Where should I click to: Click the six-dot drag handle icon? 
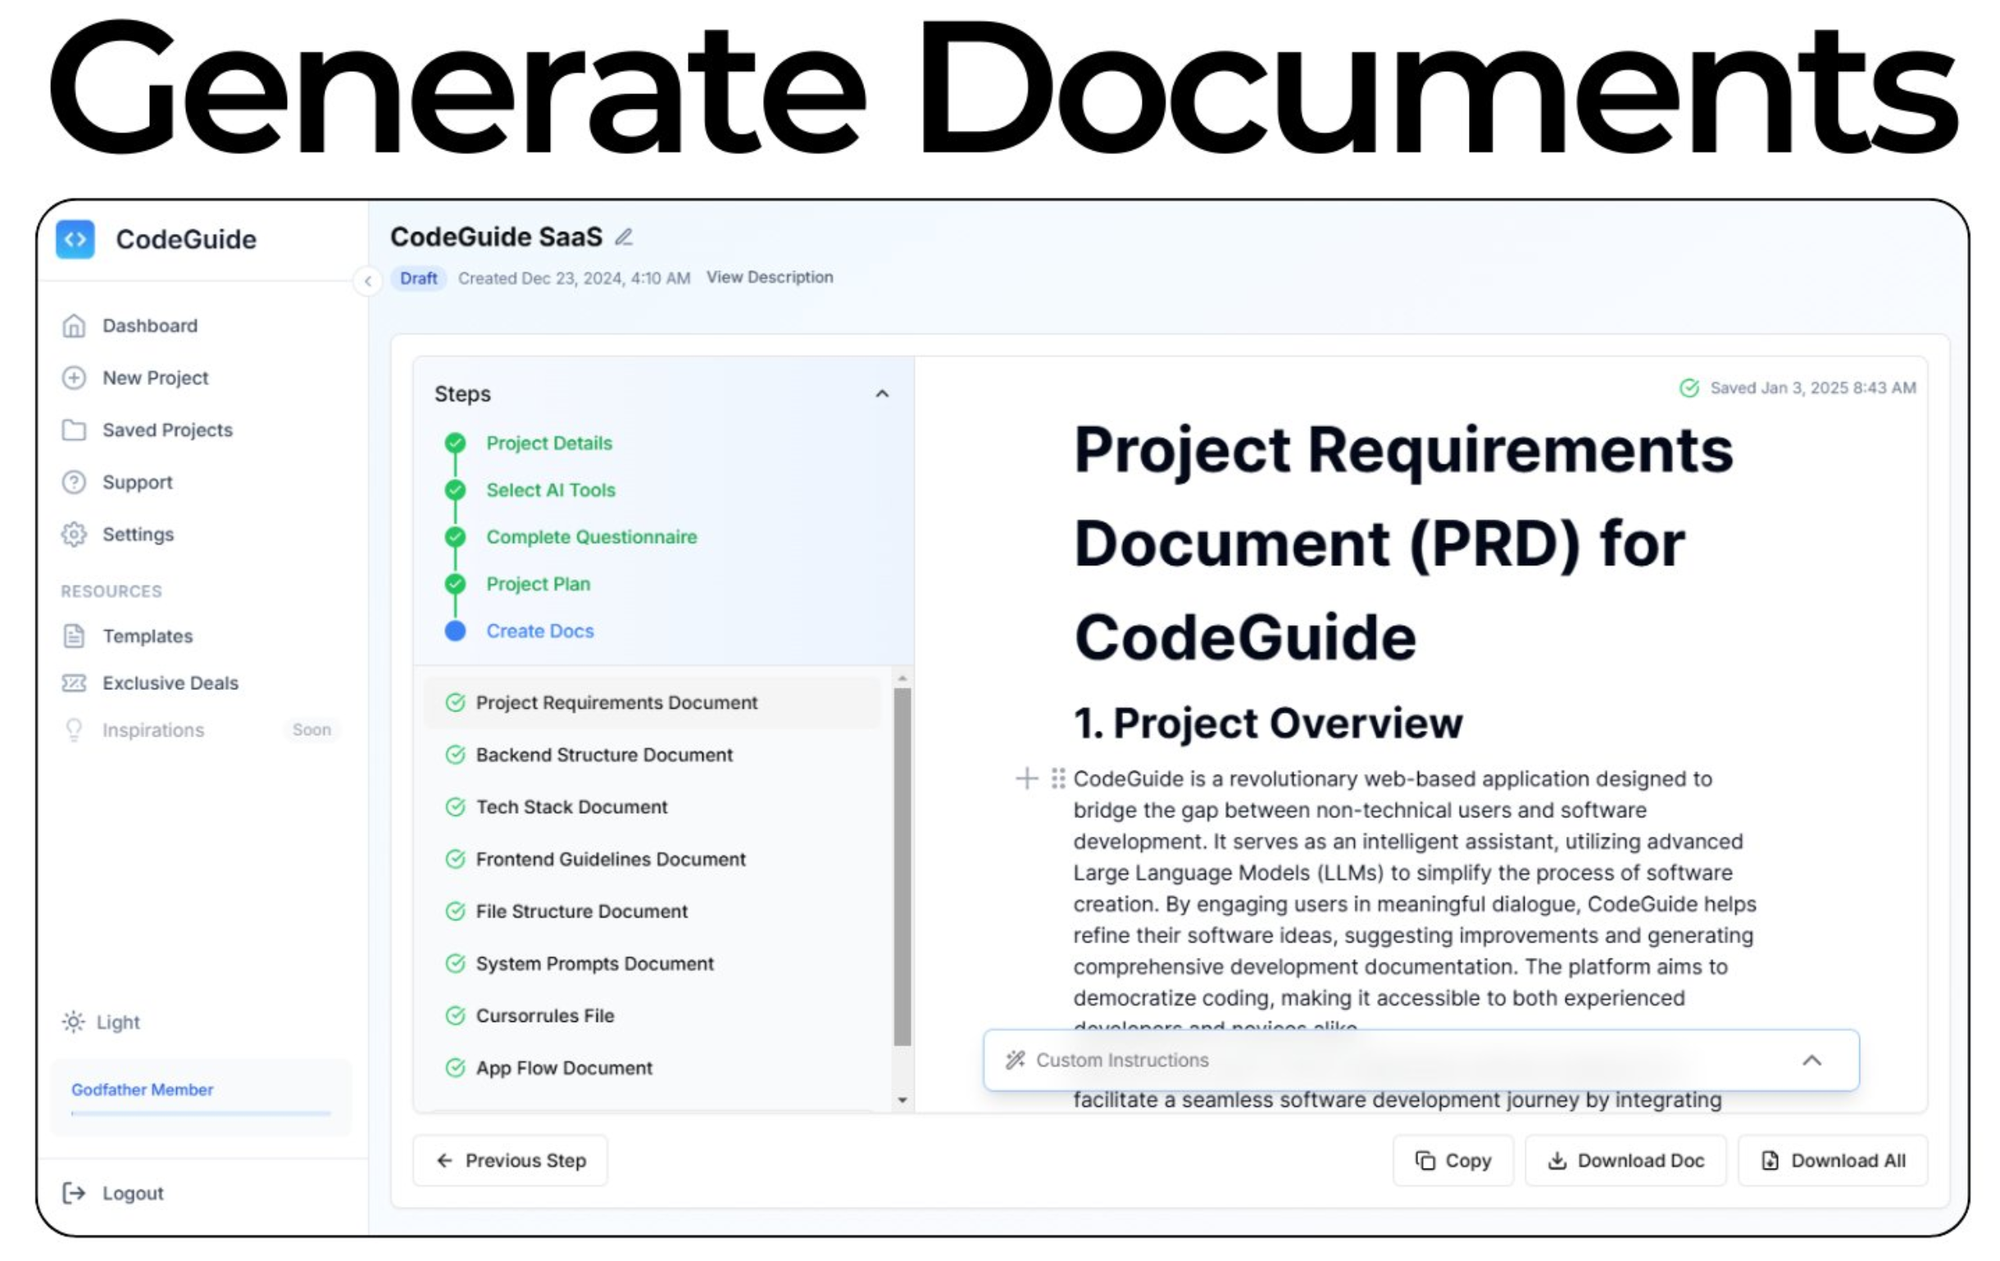point(1058,778)
